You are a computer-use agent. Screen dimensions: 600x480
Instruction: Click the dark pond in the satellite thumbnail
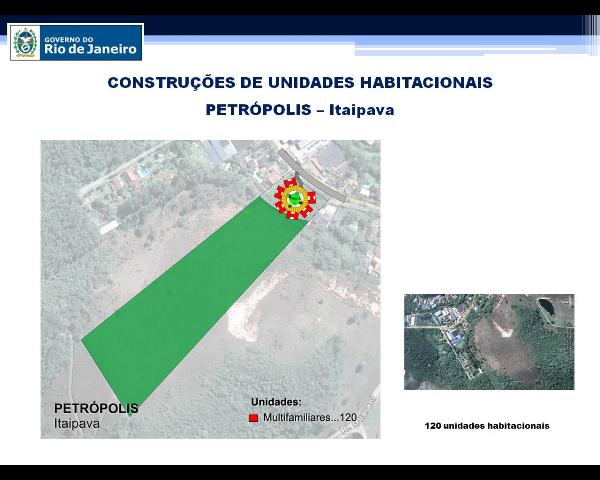point(544,305)
